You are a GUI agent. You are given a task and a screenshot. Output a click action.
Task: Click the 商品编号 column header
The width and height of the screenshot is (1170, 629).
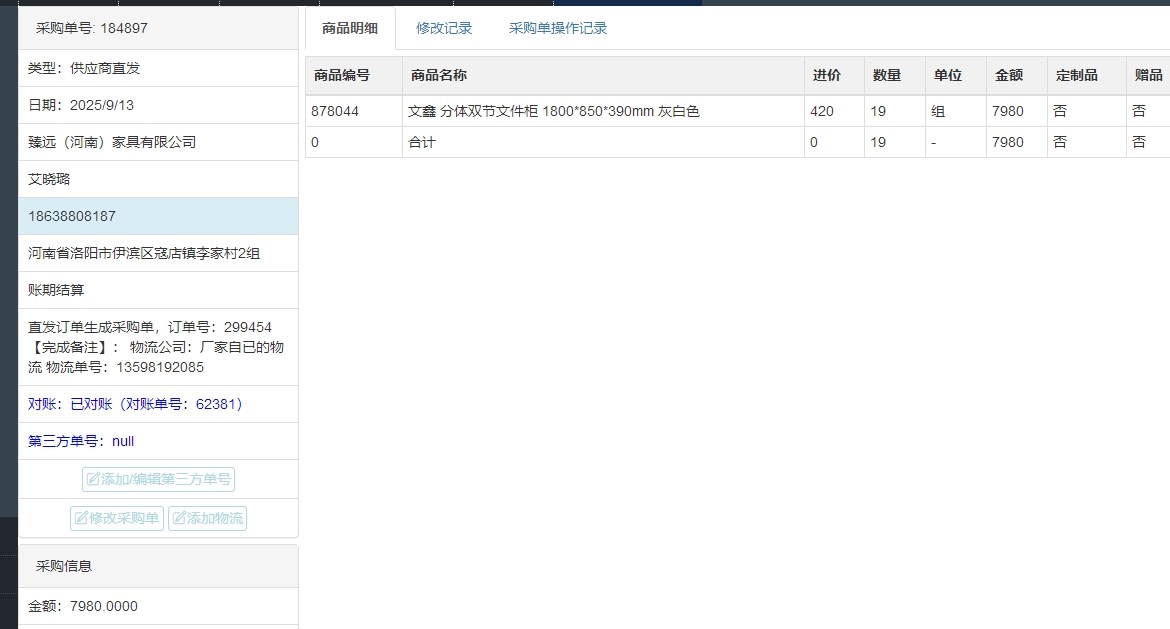point(342,76)
